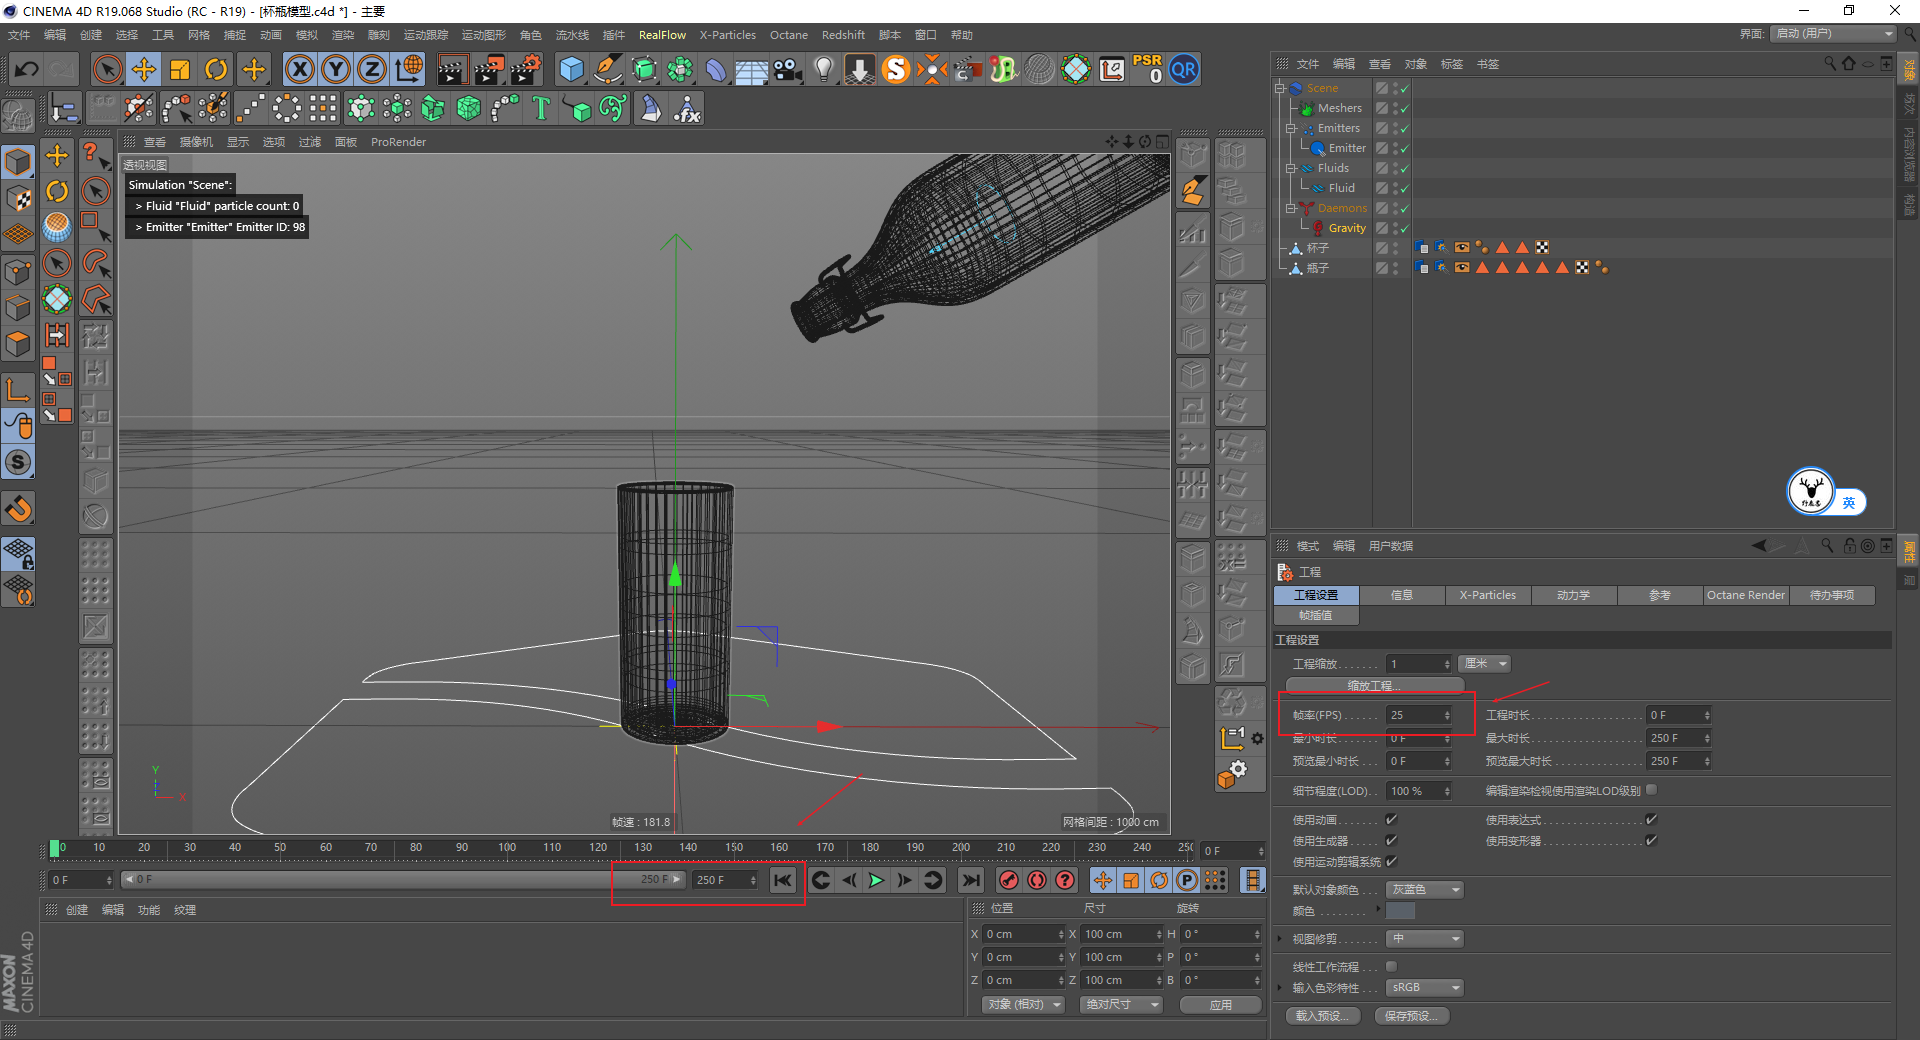The image size is (1920, 1040).
Task: Enable the 线性工作流程 checkbox
Action: [x=1391, y=967]
